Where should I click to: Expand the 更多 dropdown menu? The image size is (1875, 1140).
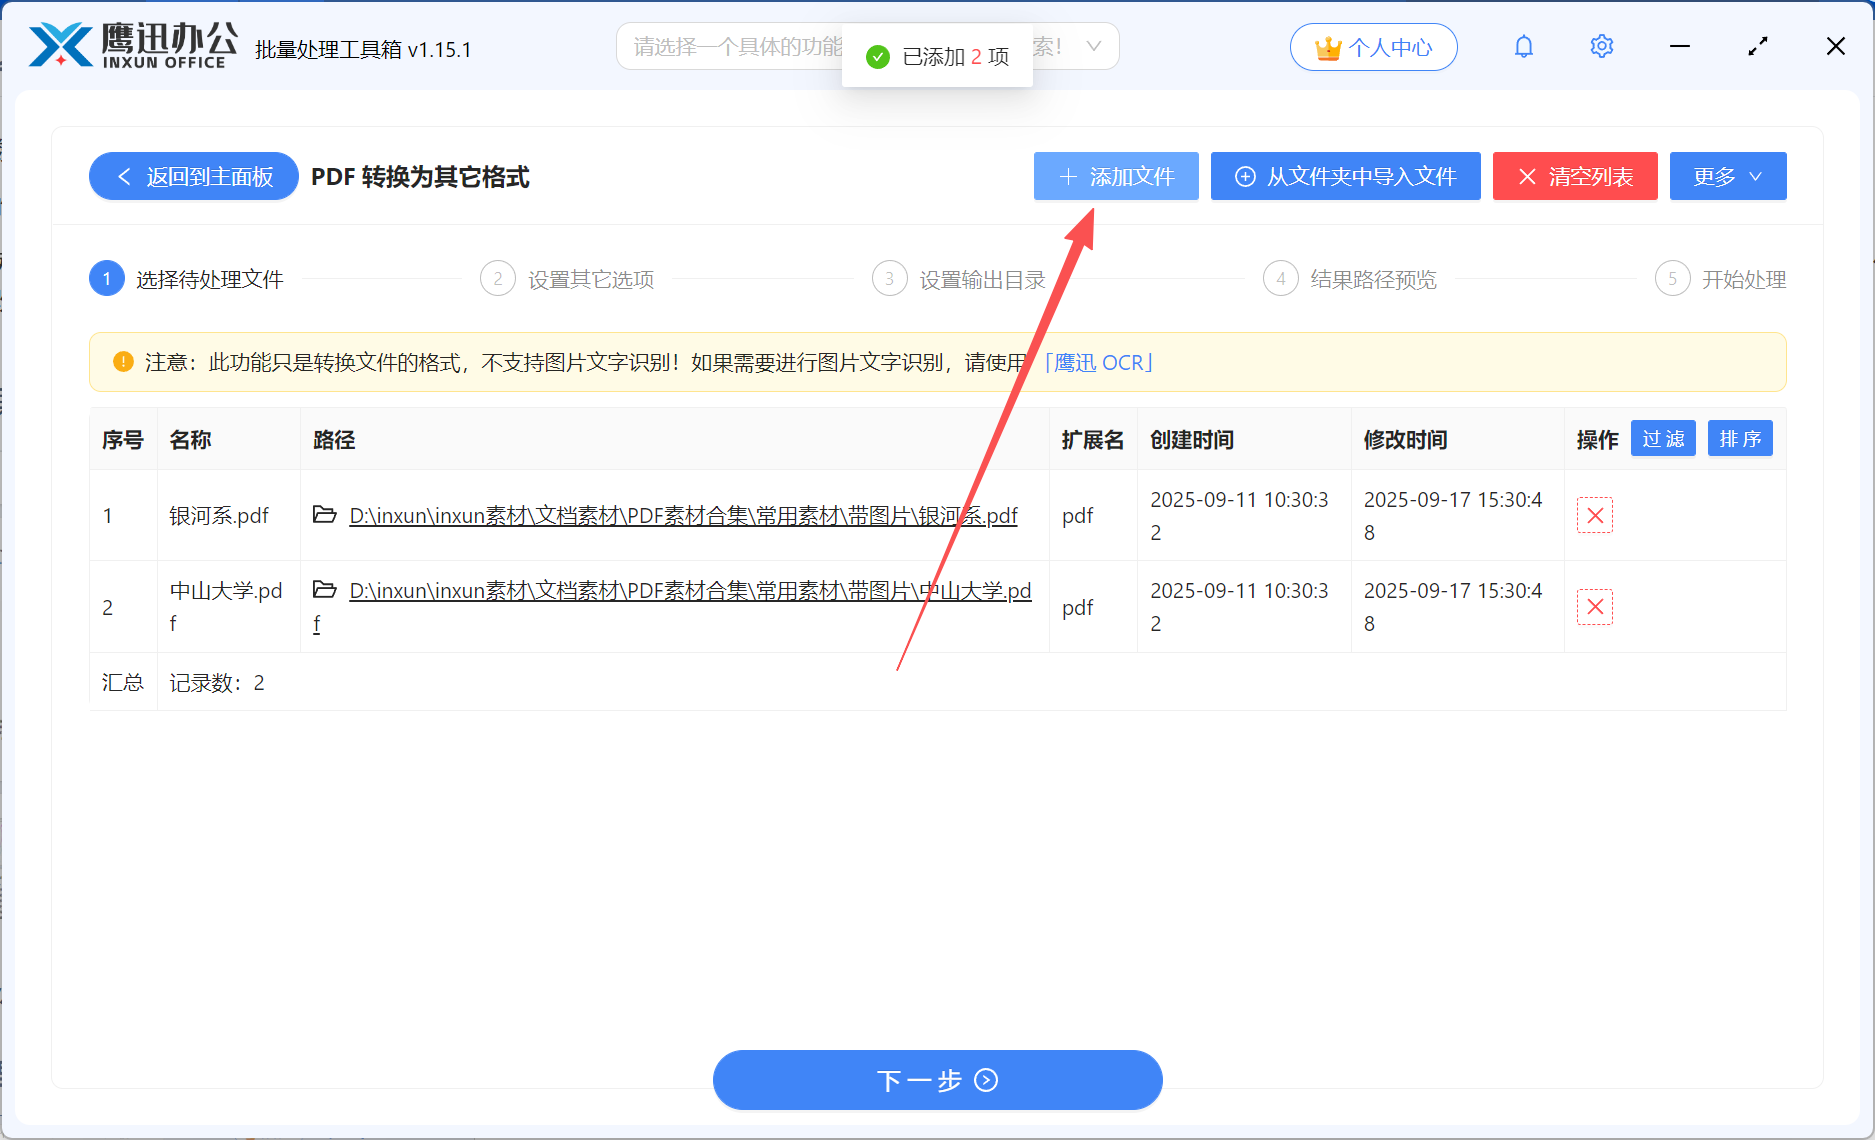point(1728,176)
